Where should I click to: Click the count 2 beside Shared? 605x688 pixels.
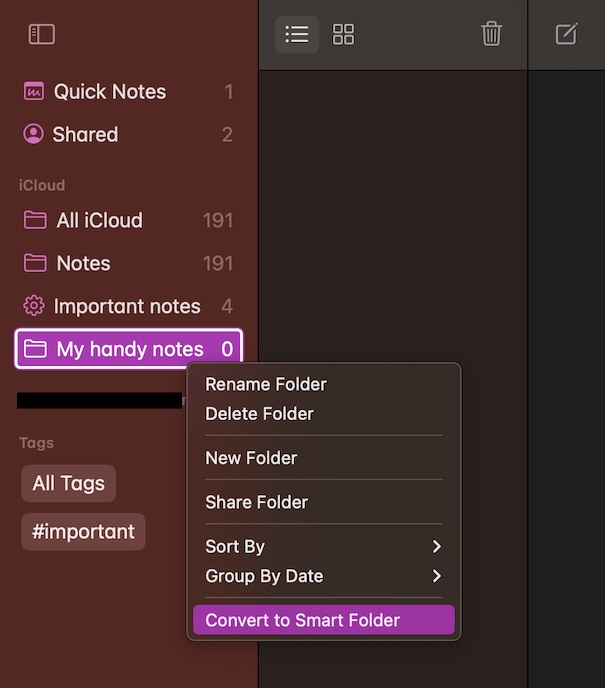[x=227, y=134]
